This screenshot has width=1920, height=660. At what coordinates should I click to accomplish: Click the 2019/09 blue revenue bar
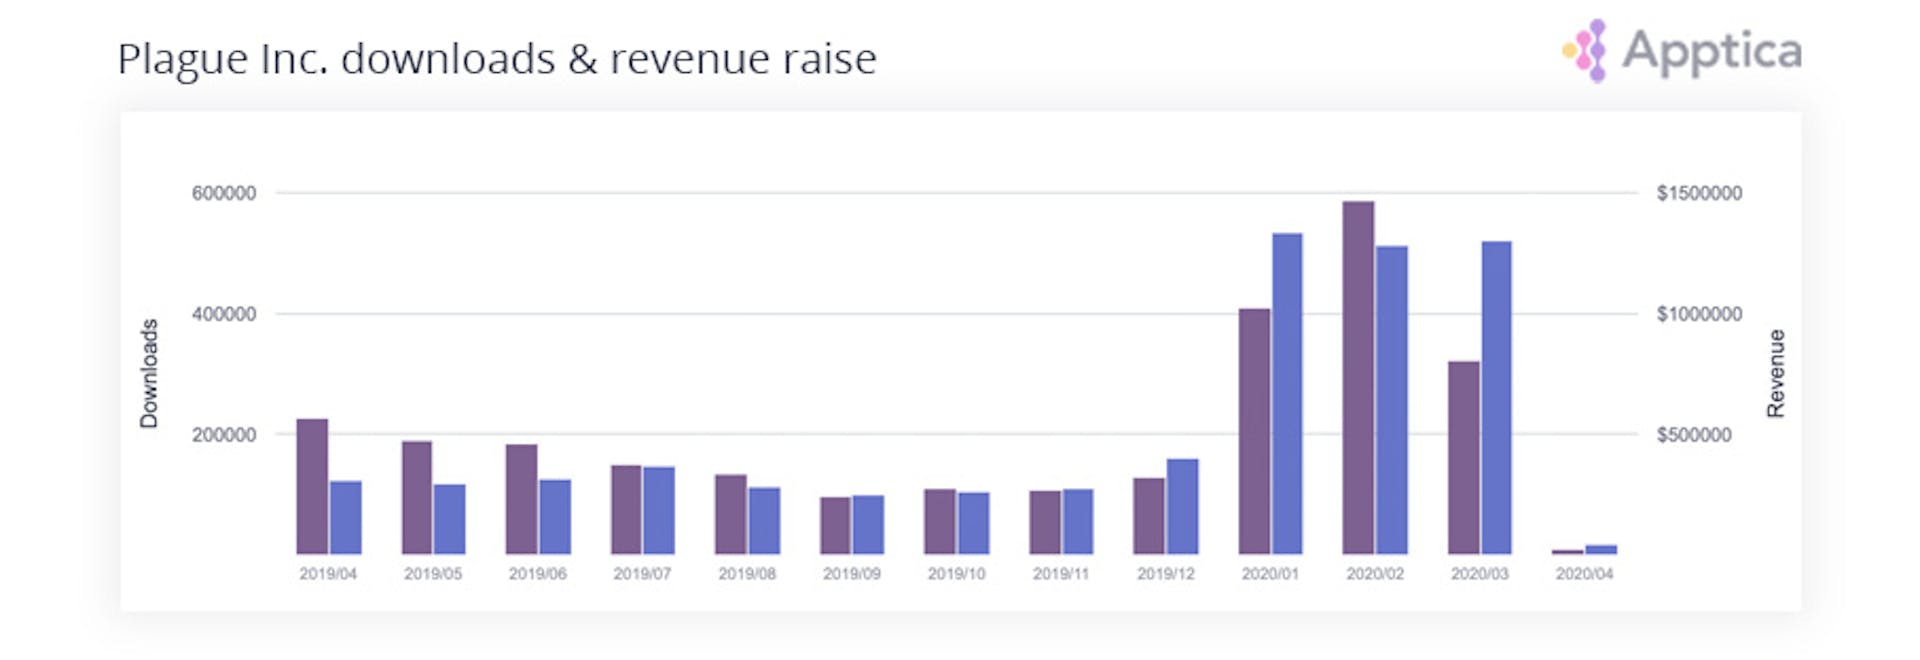868,524
